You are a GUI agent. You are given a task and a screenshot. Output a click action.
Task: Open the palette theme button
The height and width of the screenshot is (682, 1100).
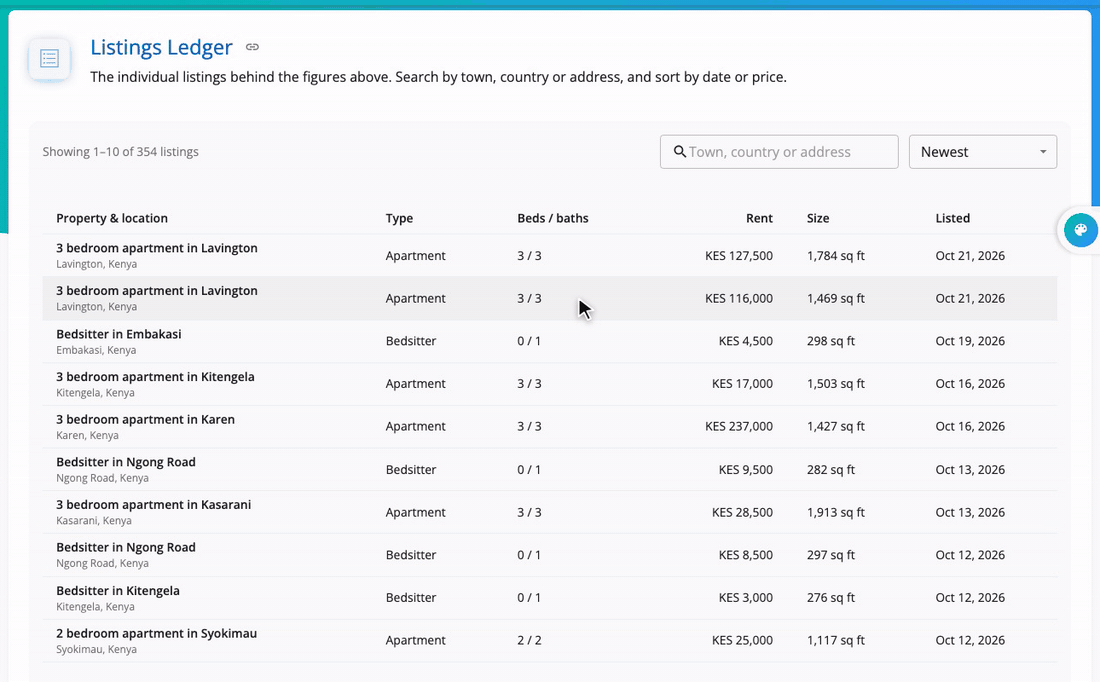tap(1080, 230)
